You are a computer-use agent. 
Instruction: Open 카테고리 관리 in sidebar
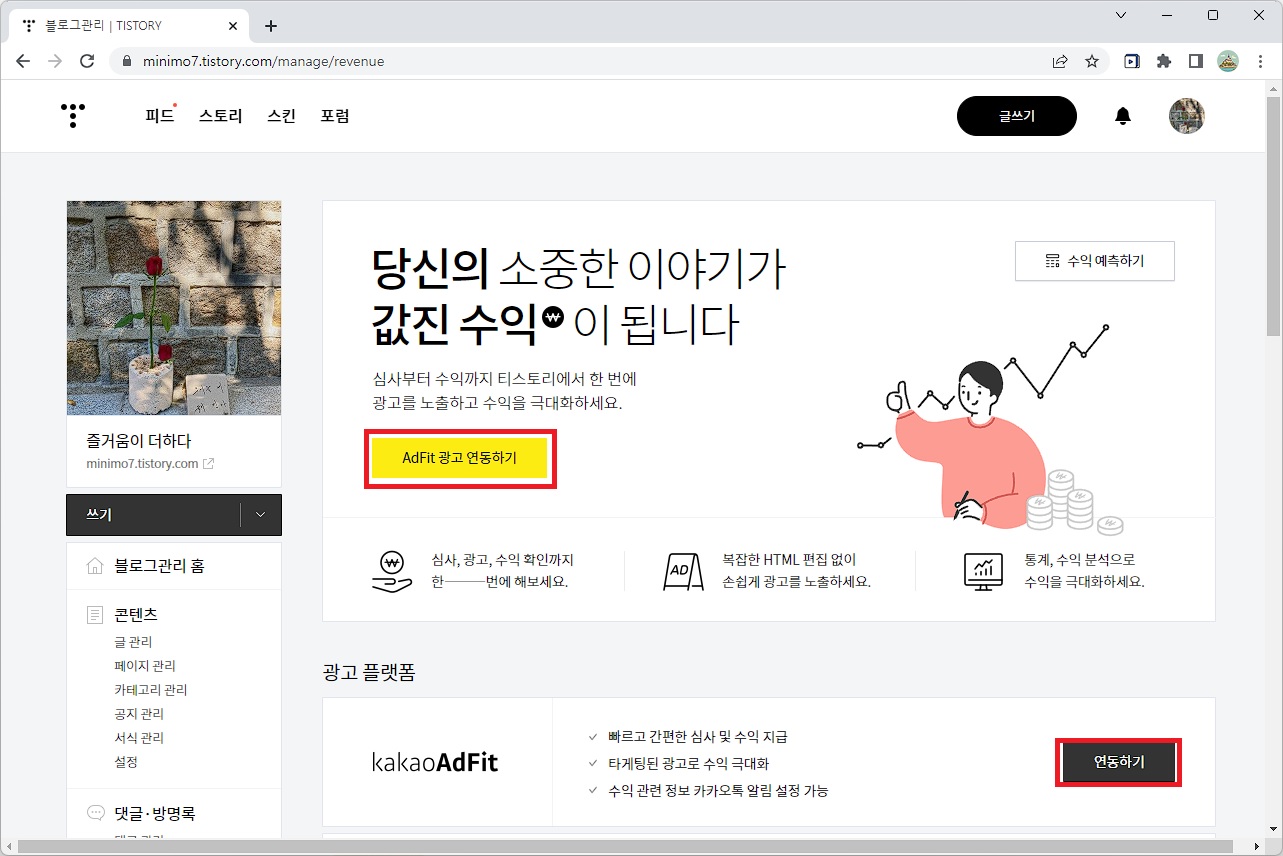pyautogui.click(x=151, y=690)
